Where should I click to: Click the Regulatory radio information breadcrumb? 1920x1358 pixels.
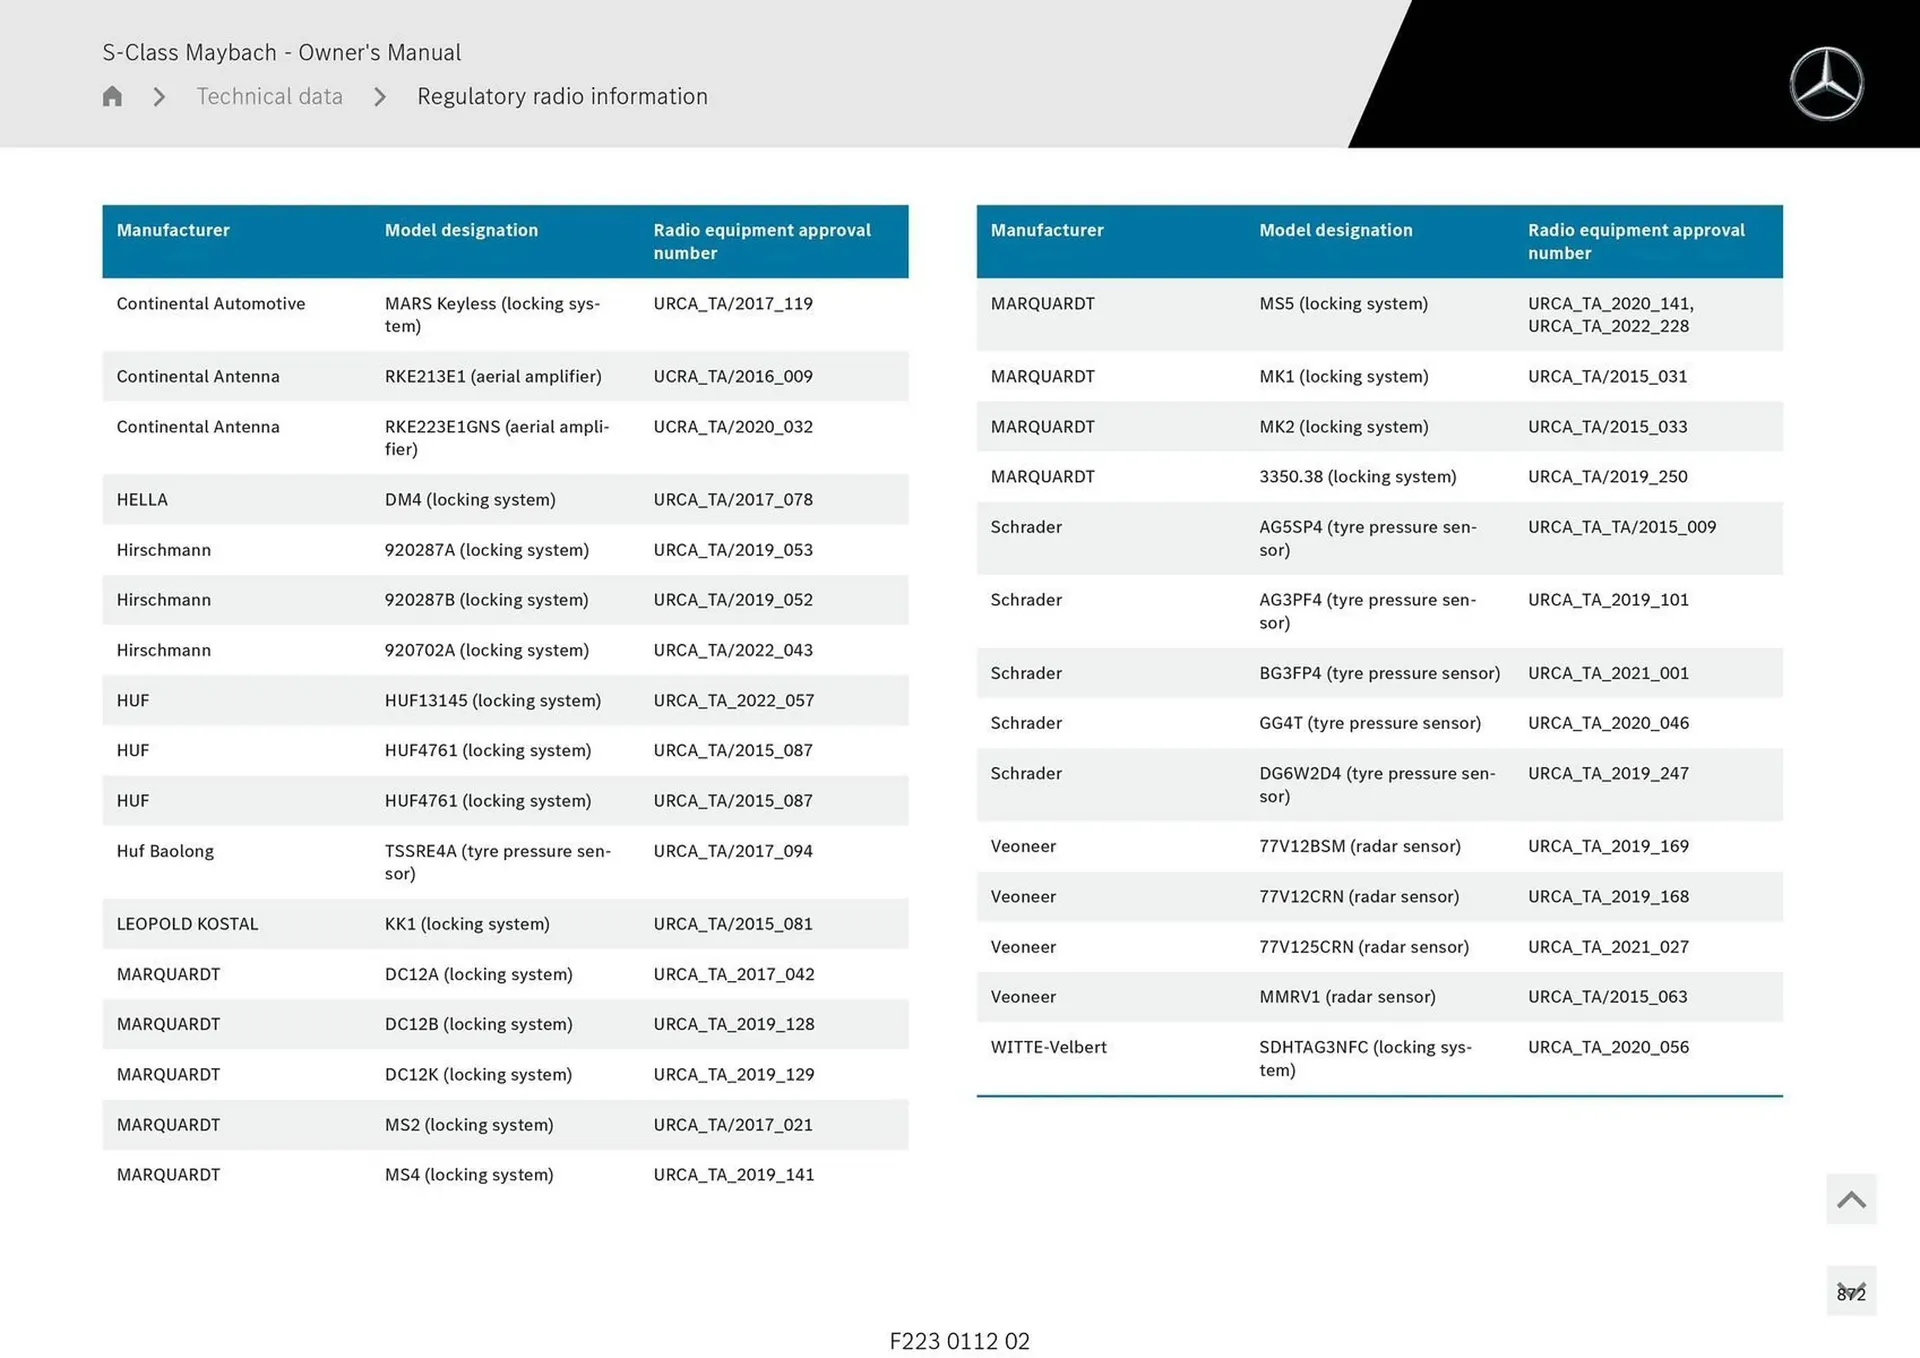click(x=562, y=96)
